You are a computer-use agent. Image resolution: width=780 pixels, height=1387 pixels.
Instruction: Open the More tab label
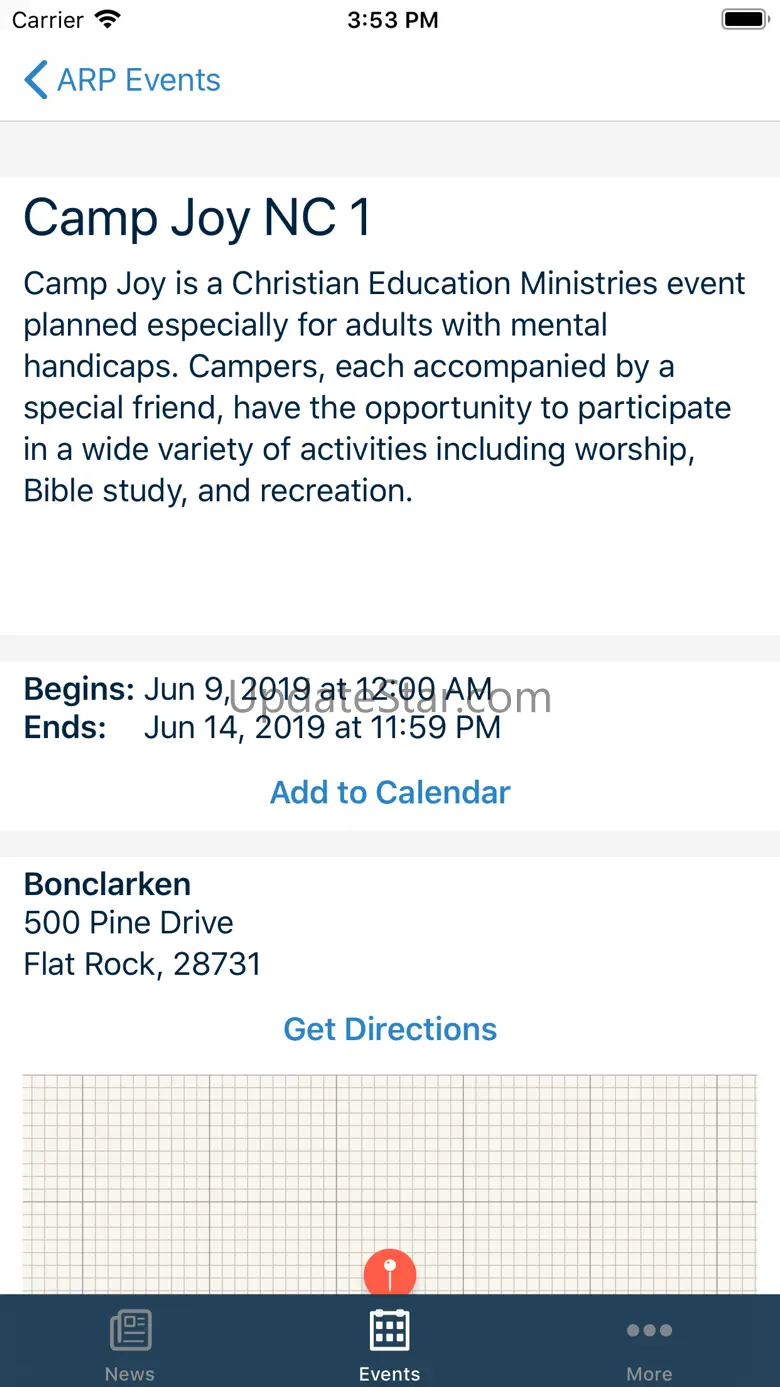coord(649,1374)
